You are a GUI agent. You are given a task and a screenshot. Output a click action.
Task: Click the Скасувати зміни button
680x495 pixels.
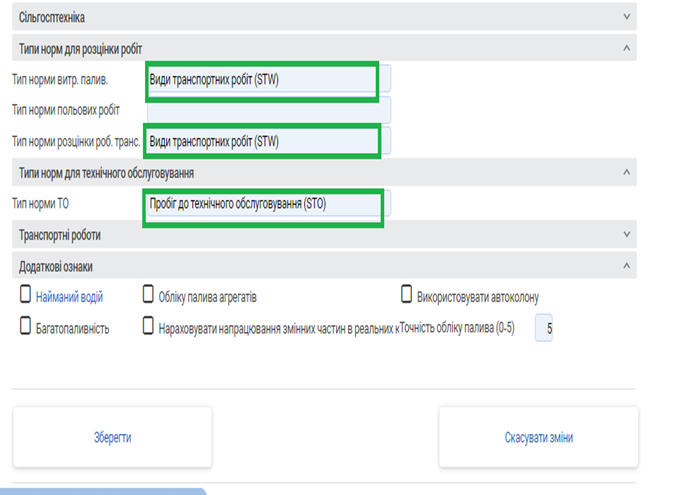pos(538,437)
